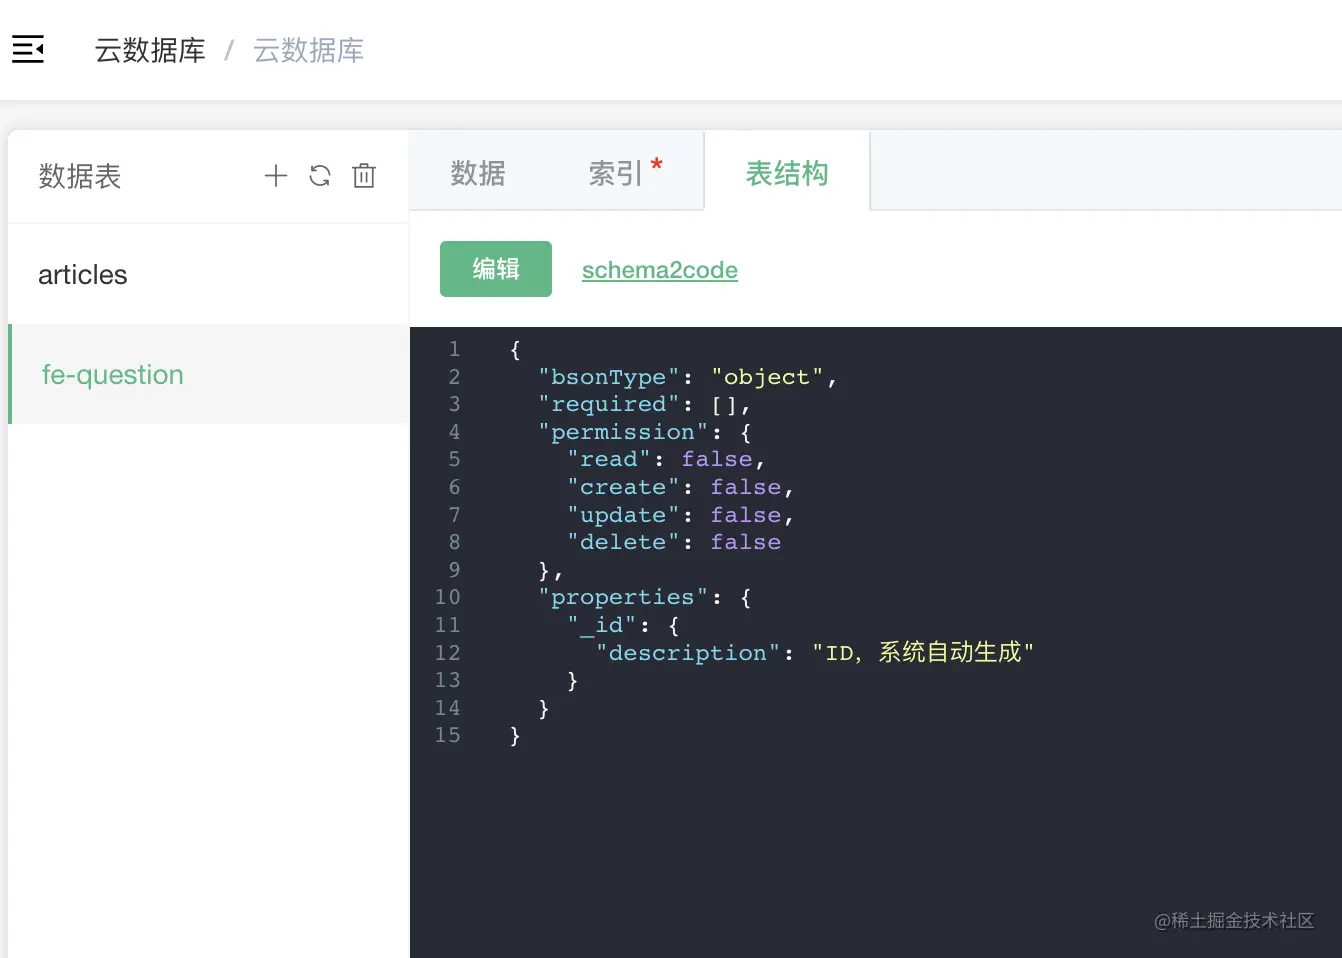The height and width of the screenshot is (958, 1342).
Task: Open the 数据 tab
Action: coord(478,173)
